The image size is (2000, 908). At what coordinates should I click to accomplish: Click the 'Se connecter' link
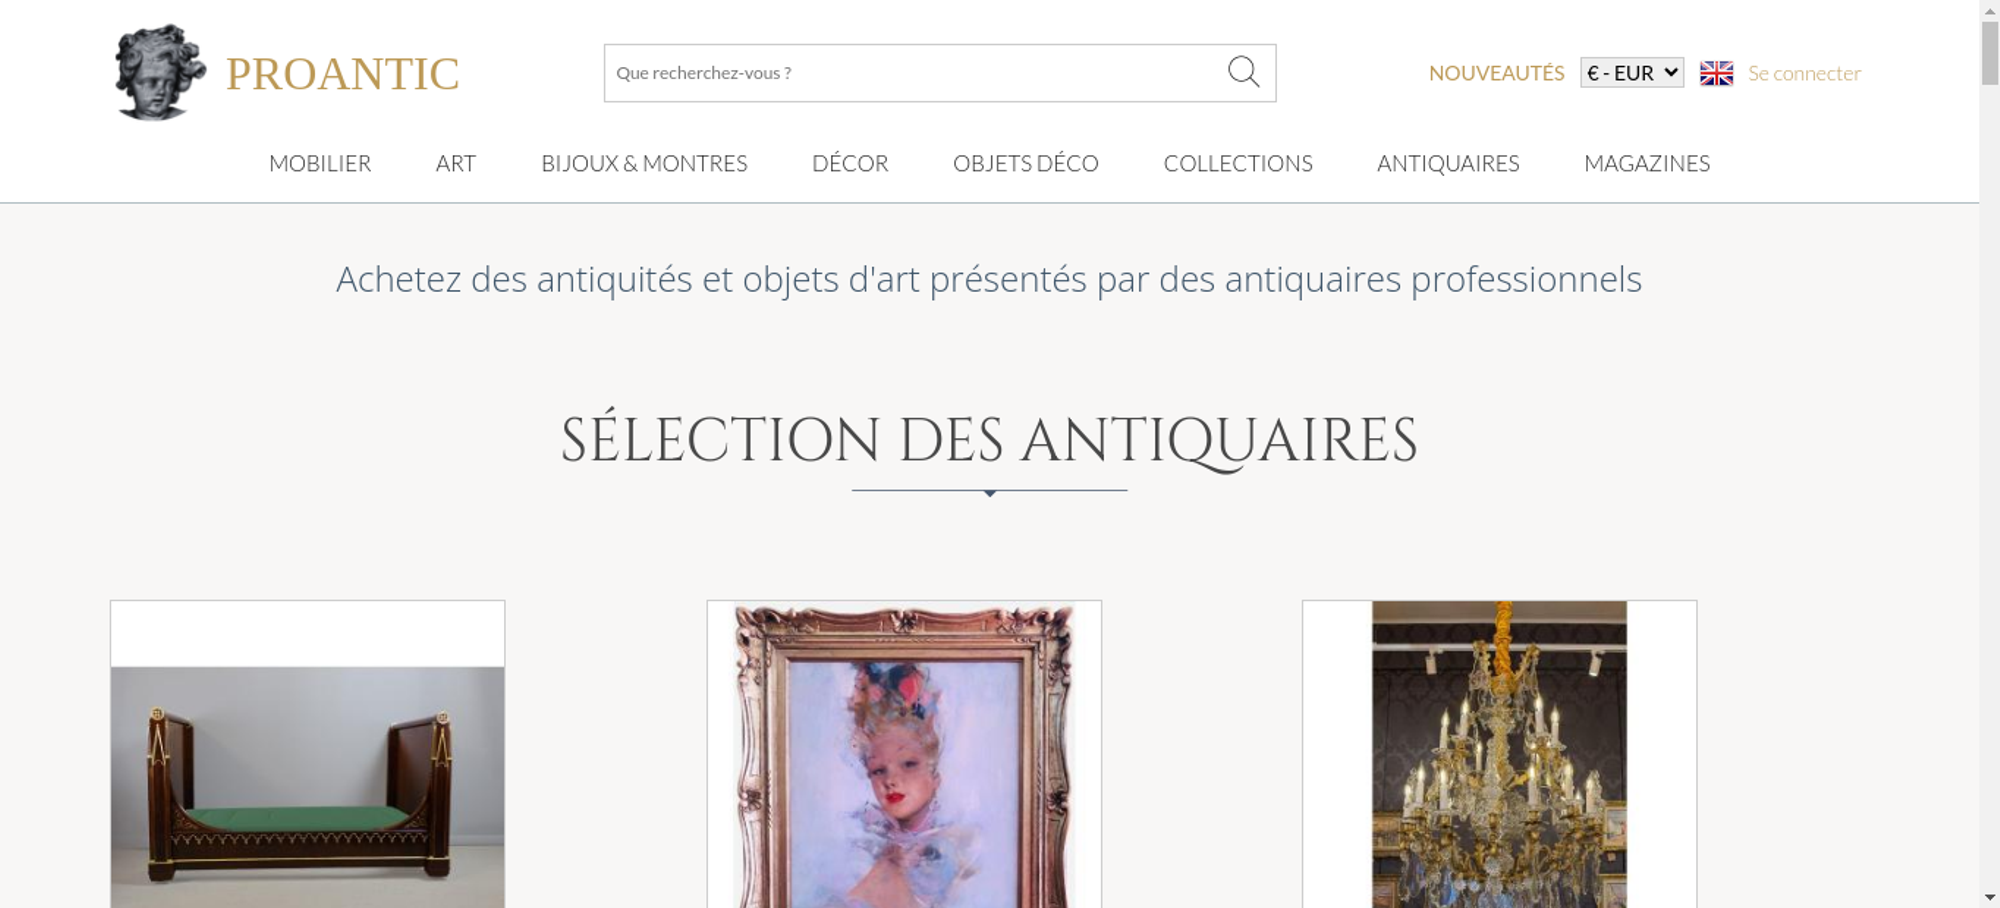pyautogui.click(x=1804, y=73)
